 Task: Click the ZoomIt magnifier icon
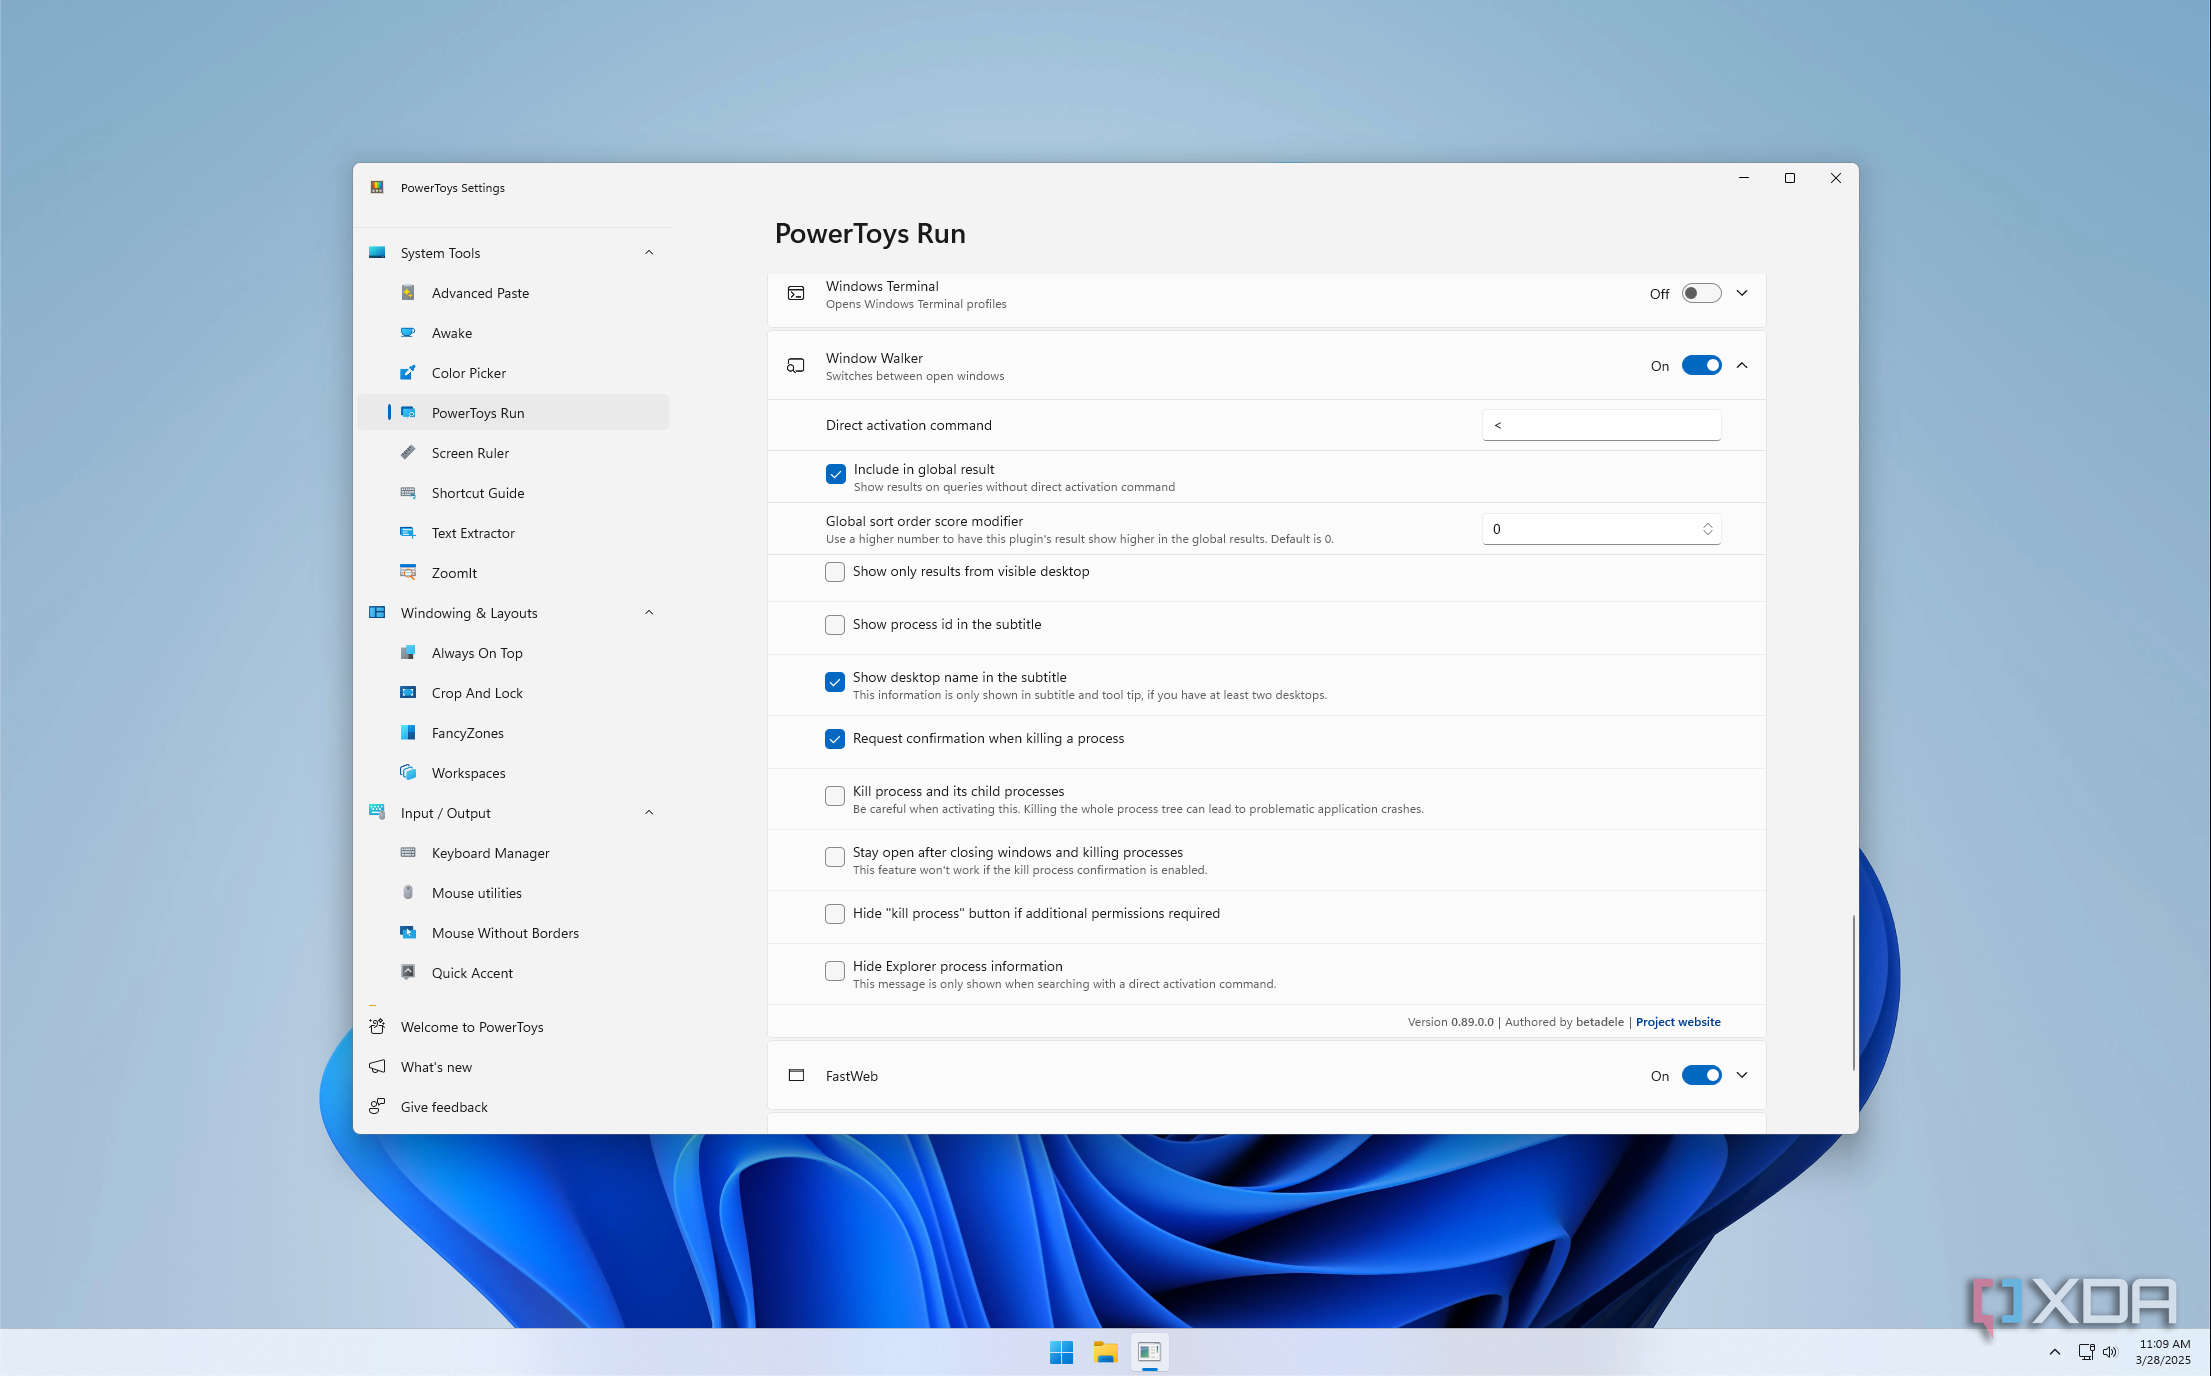click(x=408, y=573)
